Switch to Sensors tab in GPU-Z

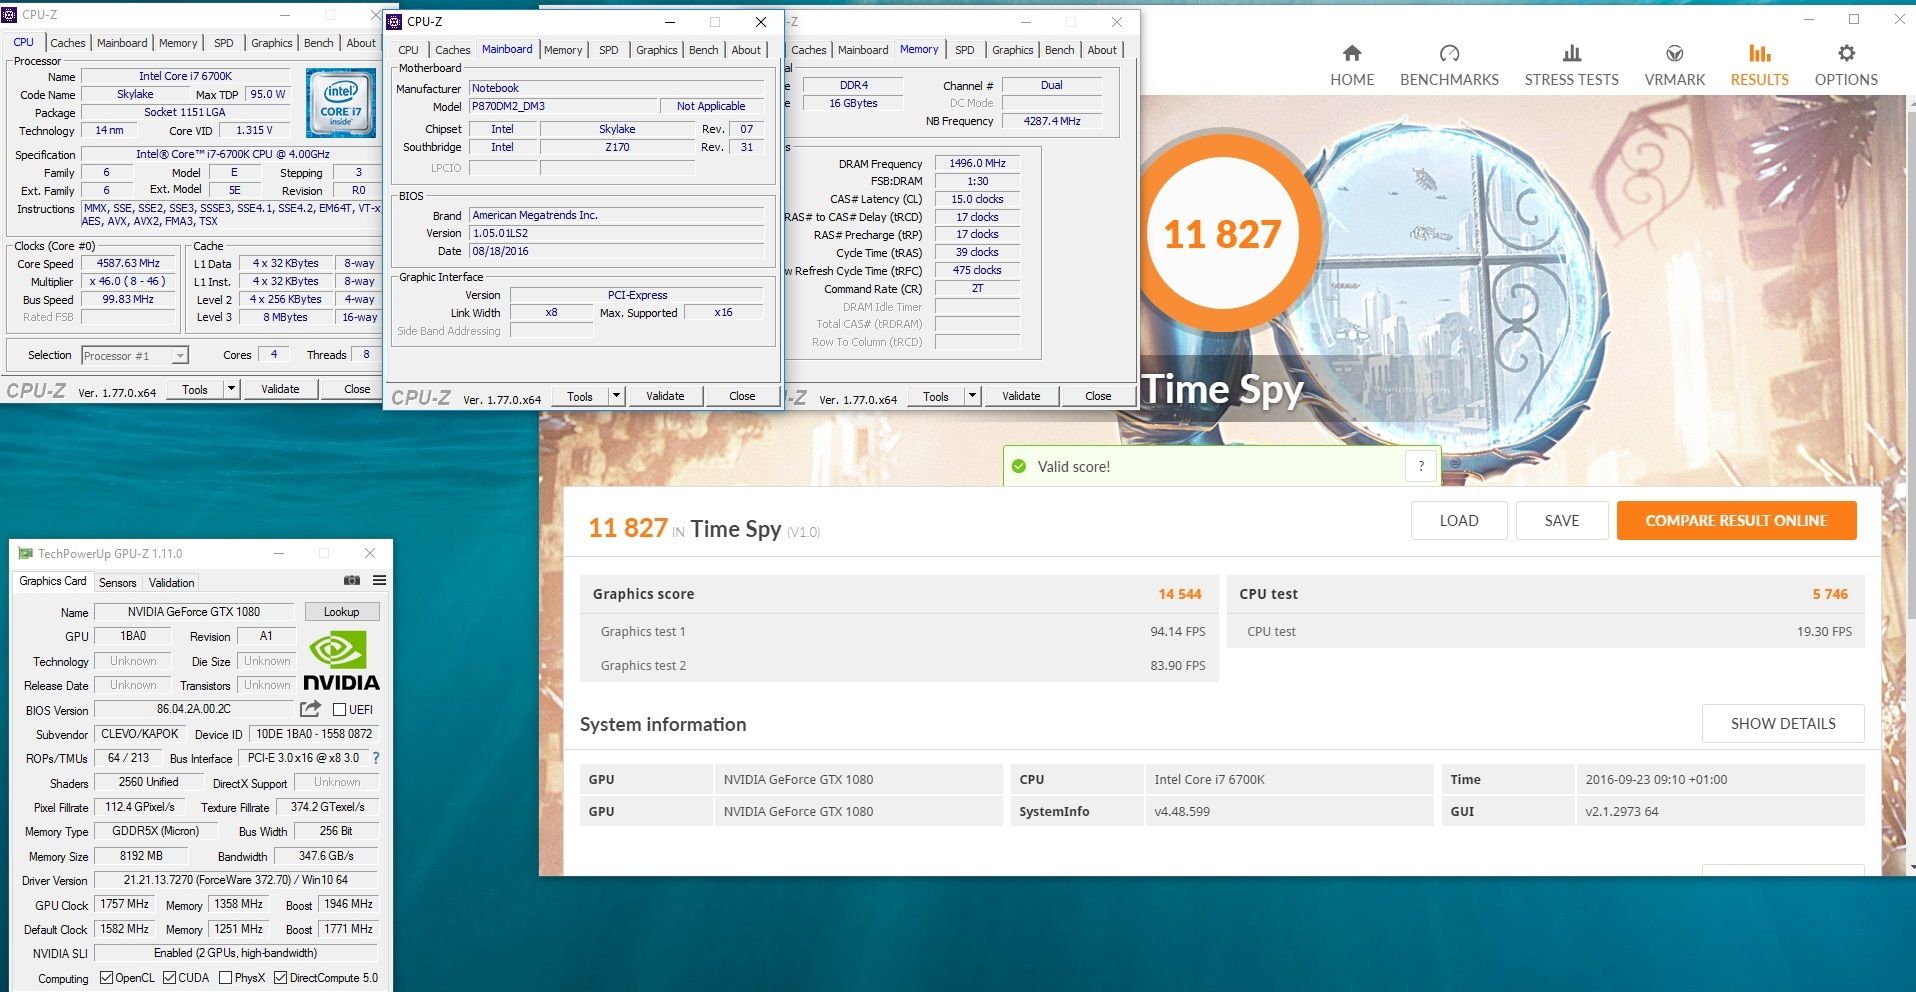tap(117, 583)
